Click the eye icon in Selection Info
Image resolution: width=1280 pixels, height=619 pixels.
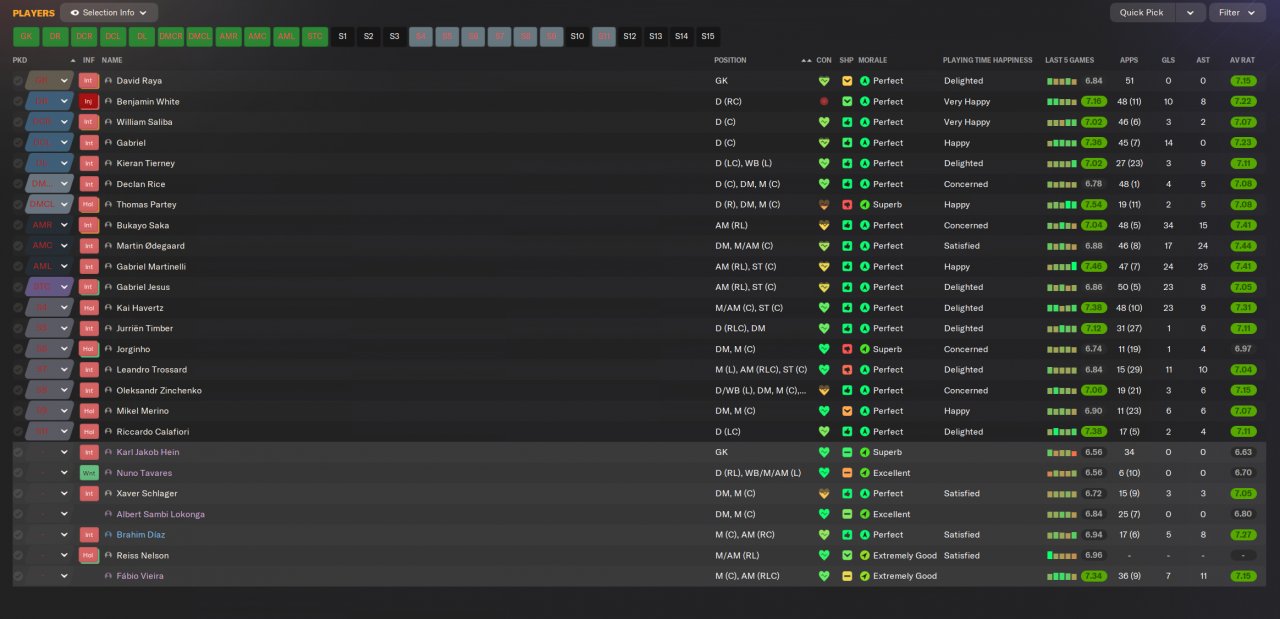(75, 13)
